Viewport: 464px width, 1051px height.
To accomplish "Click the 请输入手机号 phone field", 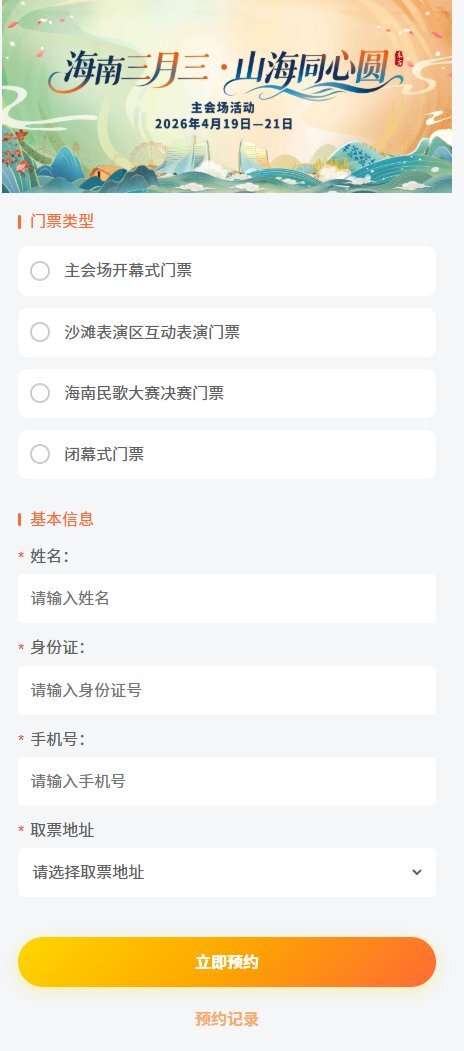I will click(227, 782).
